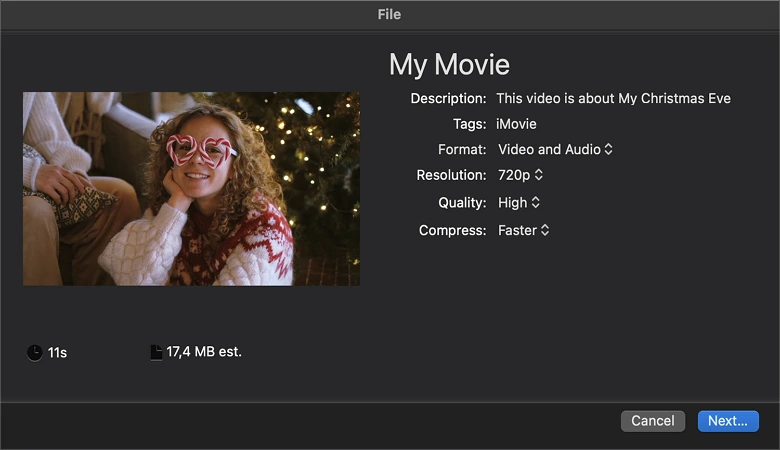
Task: Click the 11s duration value
Action: tap(57, 353)
